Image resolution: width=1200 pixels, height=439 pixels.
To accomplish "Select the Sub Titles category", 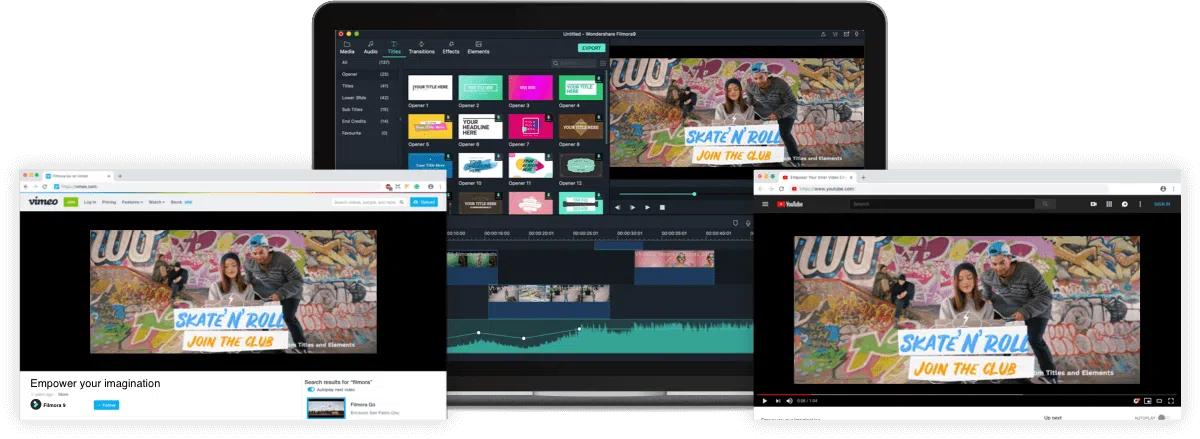I will click(366, 109).
